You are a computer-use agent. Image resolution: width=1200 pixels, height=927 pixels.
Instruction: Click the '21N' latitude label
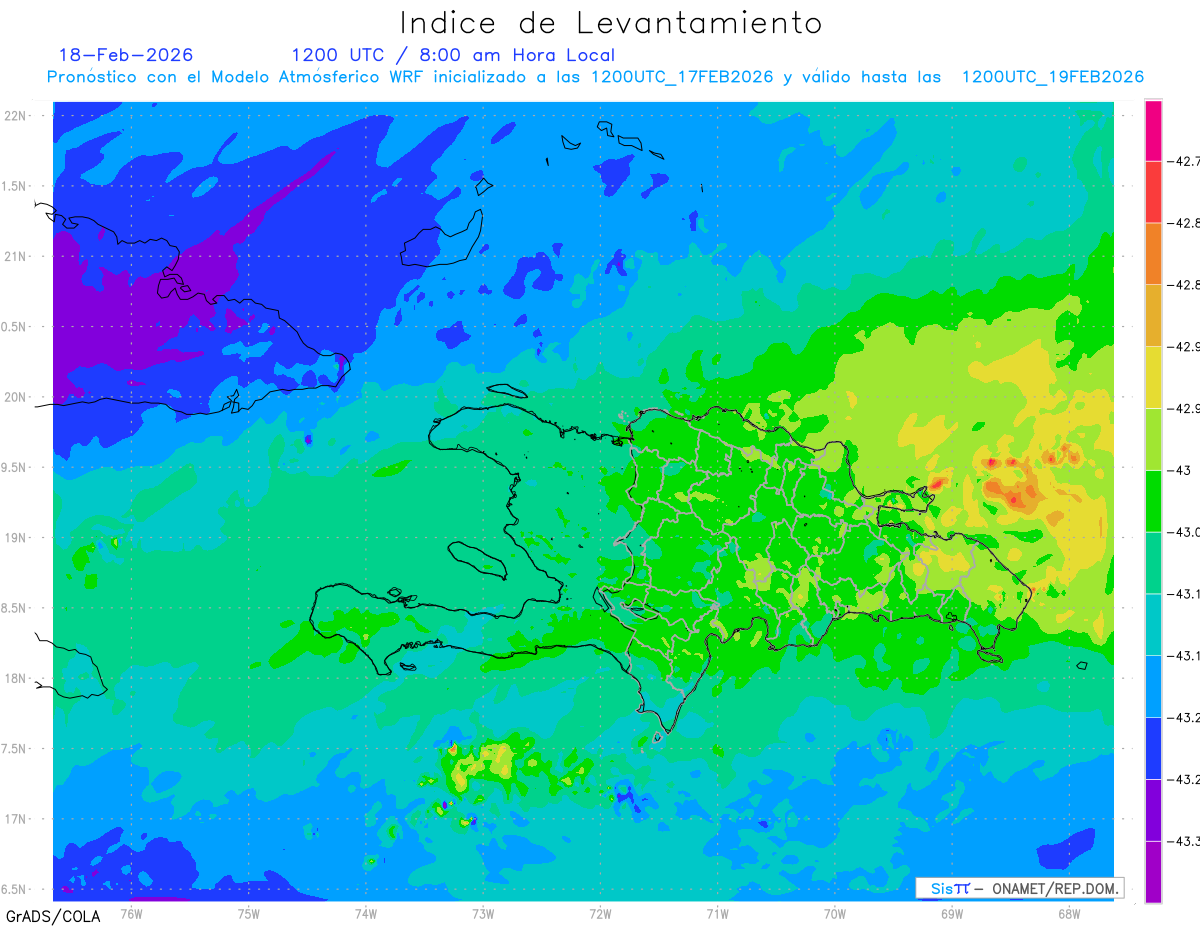pos(17,256)
